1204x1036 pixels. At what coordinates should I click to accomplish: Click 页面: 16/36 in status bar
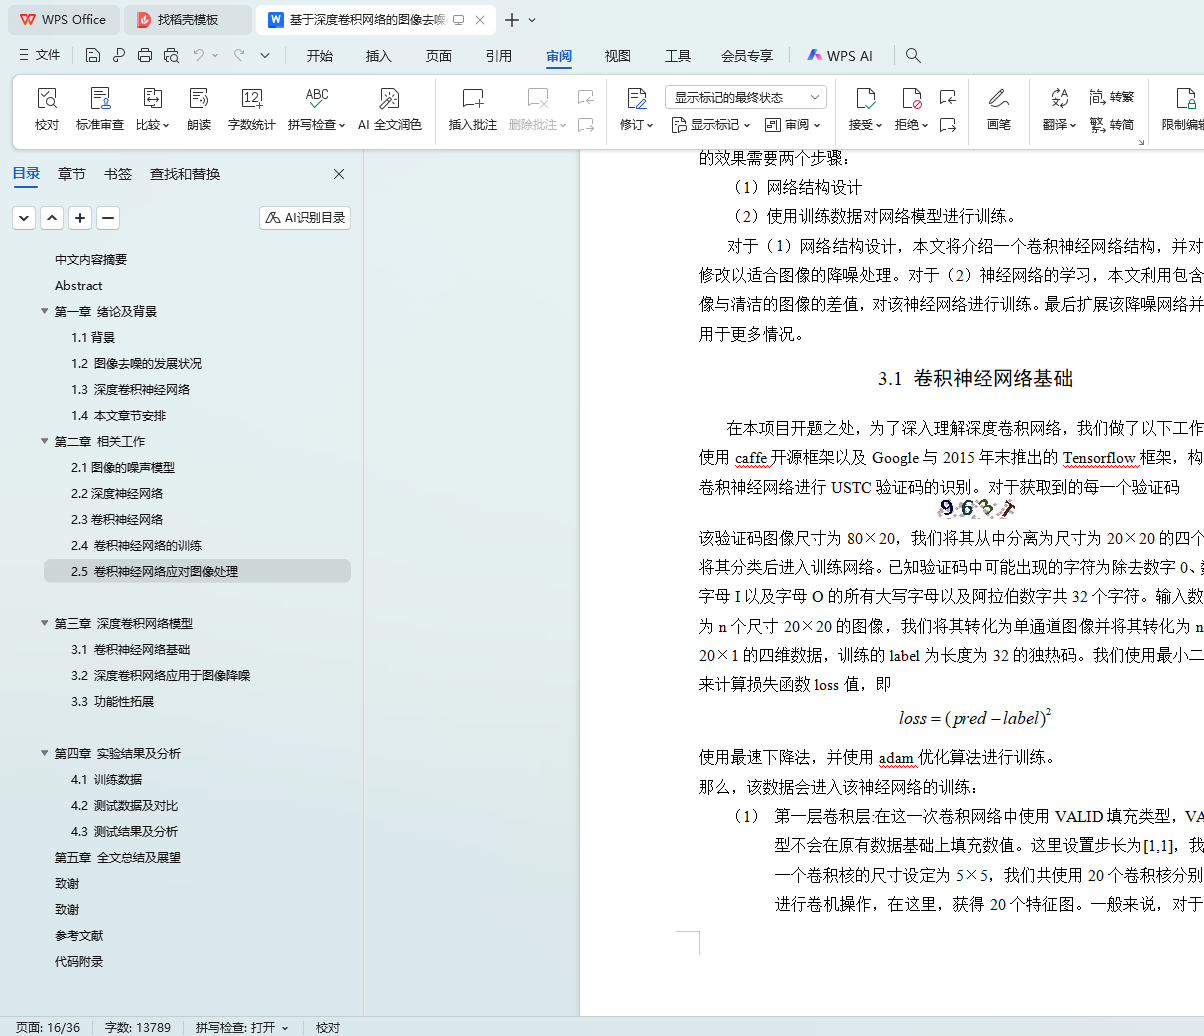(48, 1027)
